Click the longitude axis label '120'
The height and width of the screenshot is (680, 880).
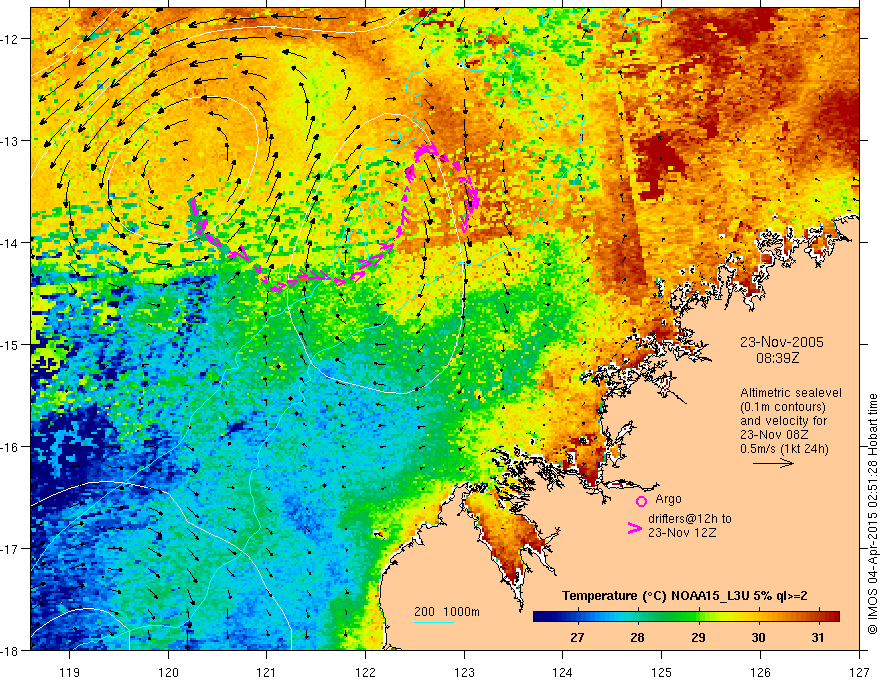coord(168,672)
